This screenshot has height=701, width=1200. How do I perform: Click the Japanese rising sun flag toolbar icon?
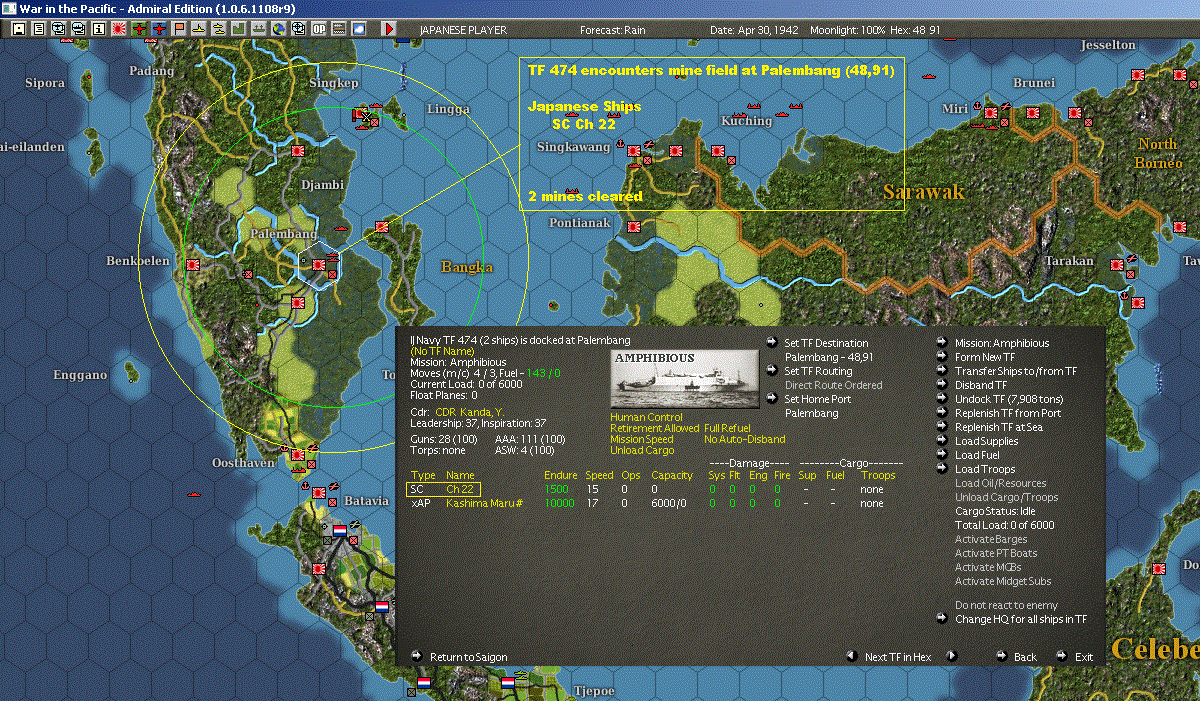[118, 29]
